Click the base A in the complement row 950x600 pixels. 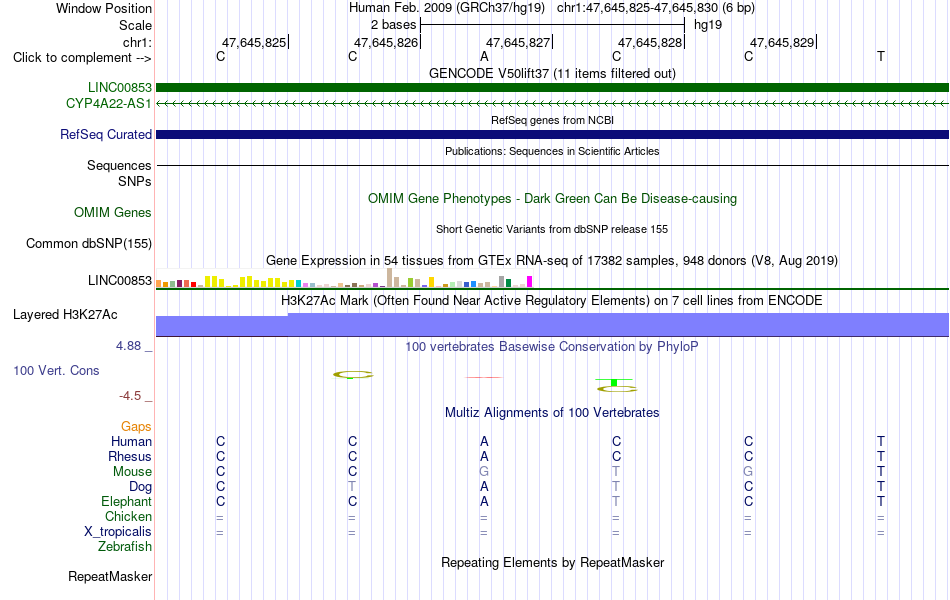[x=484, y=56]
